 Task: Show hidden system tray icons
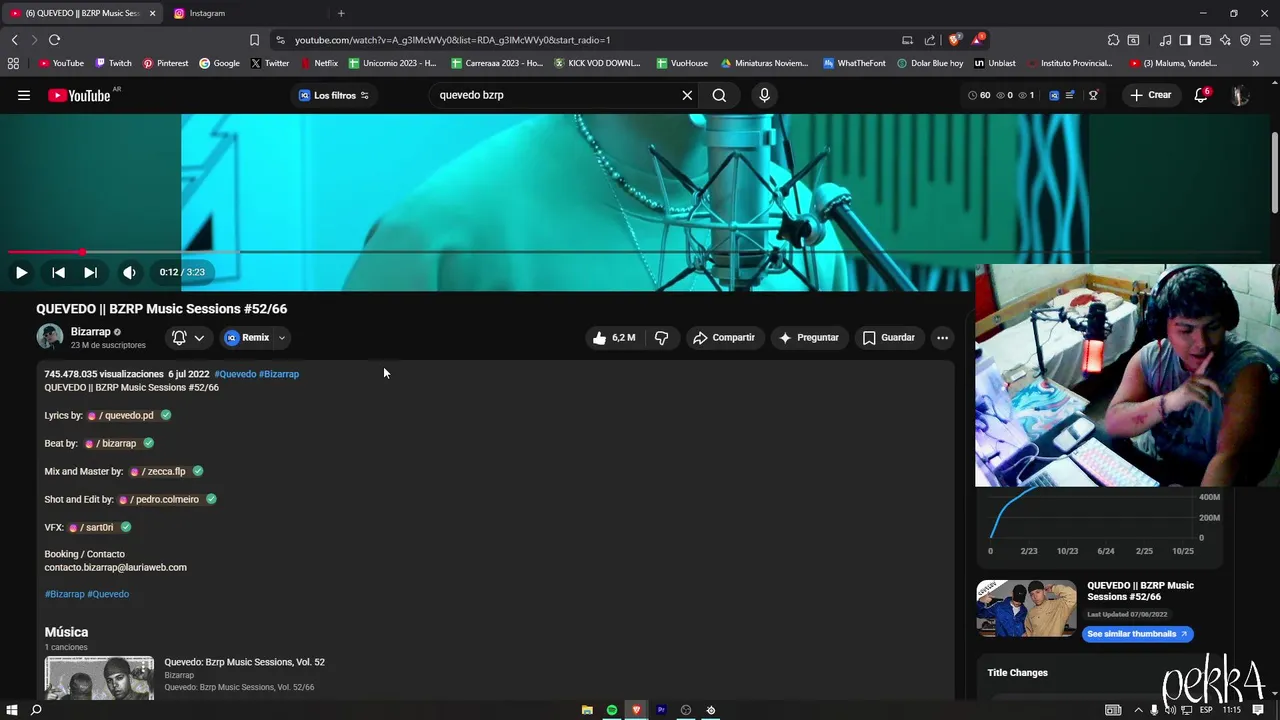[1138, 710]
